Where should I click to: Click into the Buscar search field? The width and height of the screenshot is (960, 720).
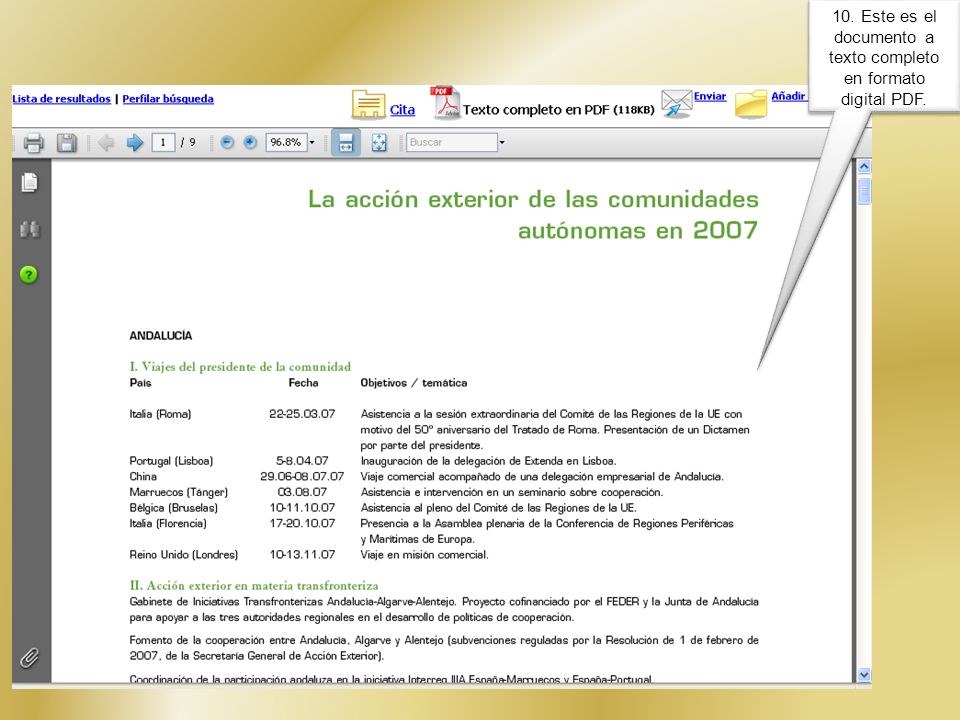452,142
